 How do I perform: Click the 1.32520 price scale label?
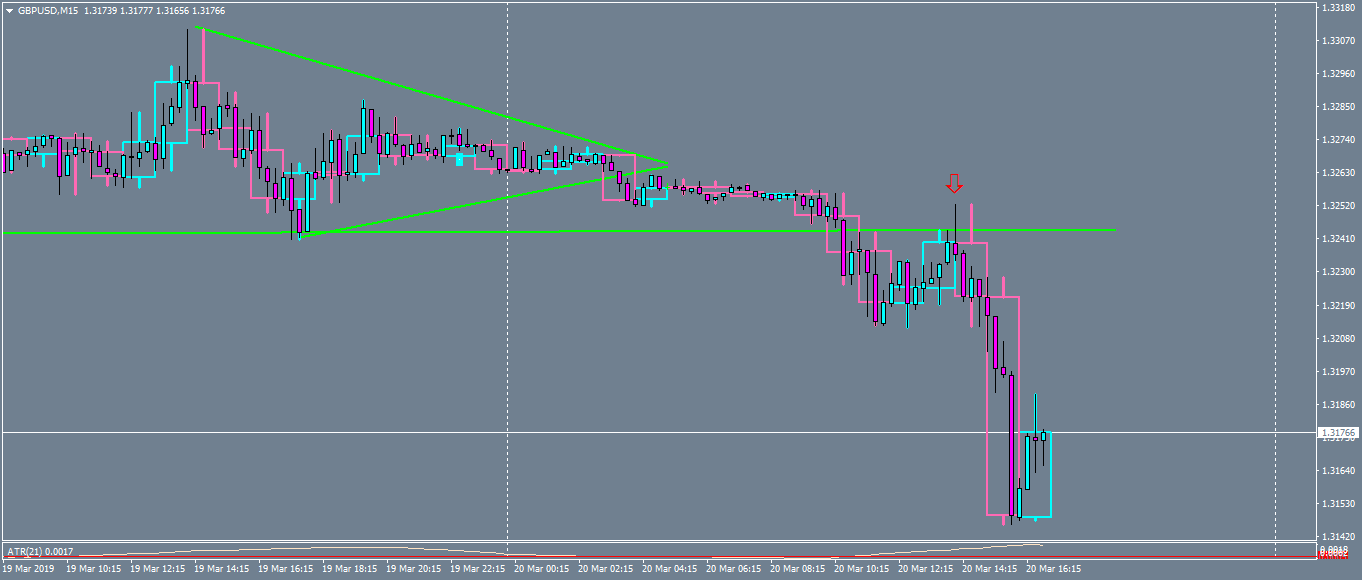click(x=1338, y=206)
